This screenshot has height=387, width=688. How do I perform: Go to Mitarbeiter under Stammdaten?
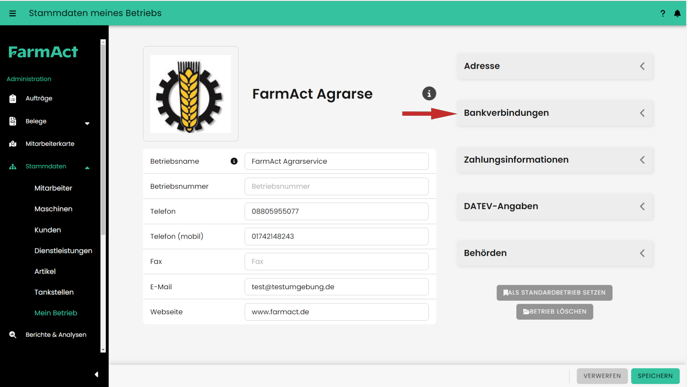53,188
